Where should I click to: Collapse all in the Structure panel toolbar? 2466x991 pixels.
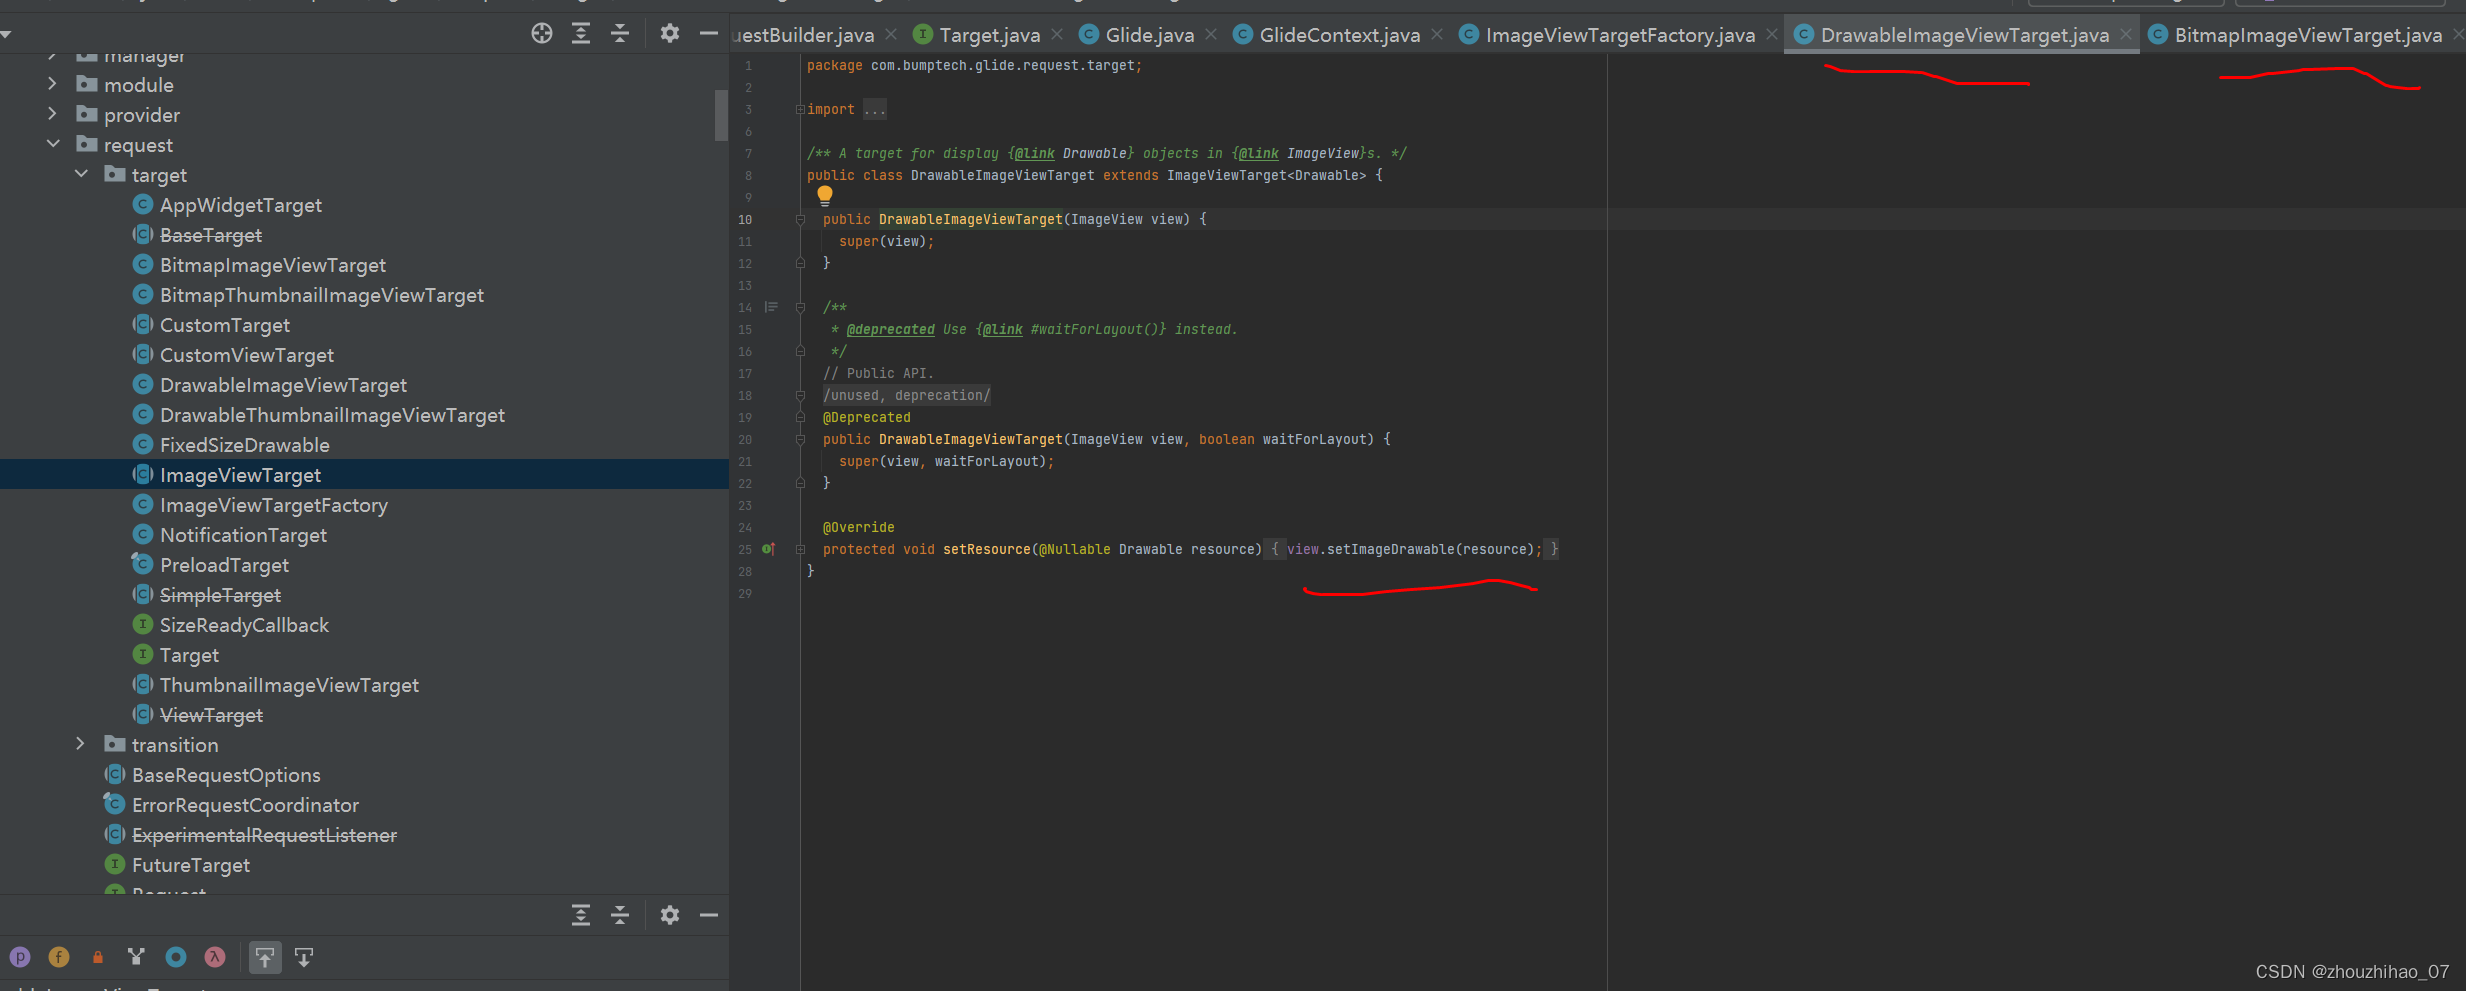[620, 915]
